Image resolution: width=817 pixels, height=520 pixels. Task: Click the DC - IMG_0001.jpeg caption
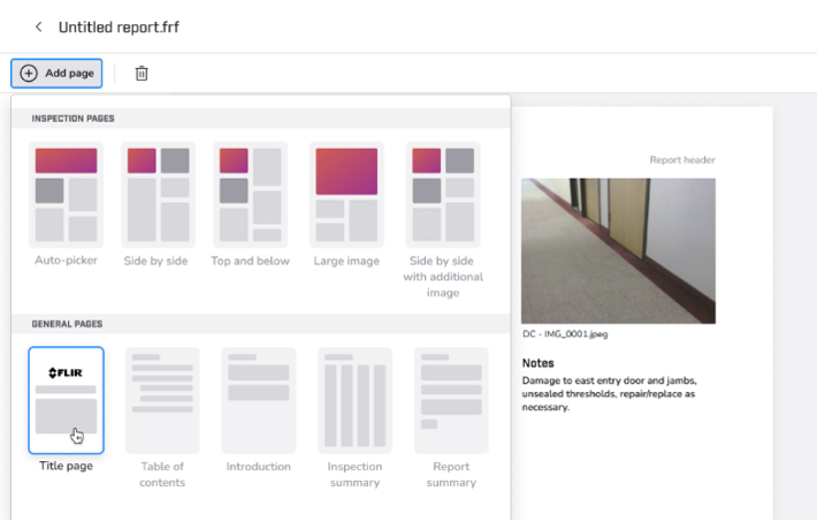pos(564,334)
